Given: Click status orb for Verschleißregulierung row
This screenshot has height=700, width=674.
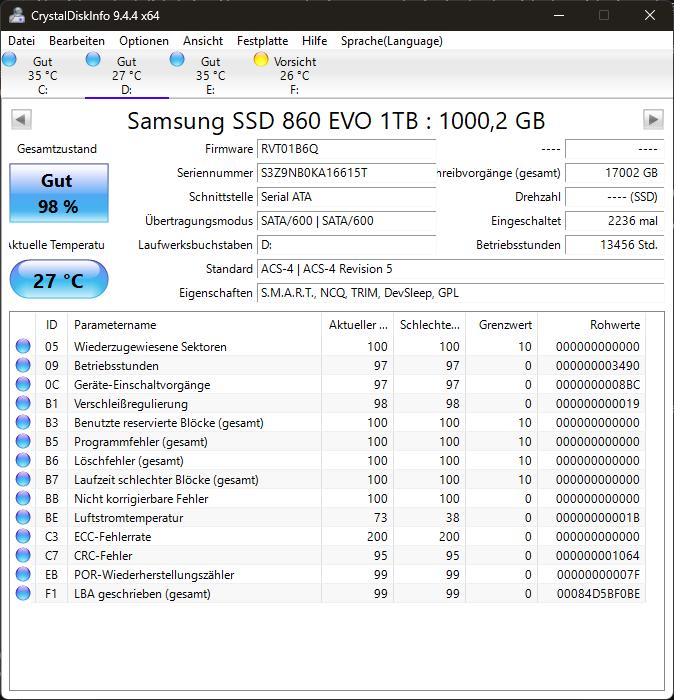Looking at the screenshot, I should click(23, 404).
